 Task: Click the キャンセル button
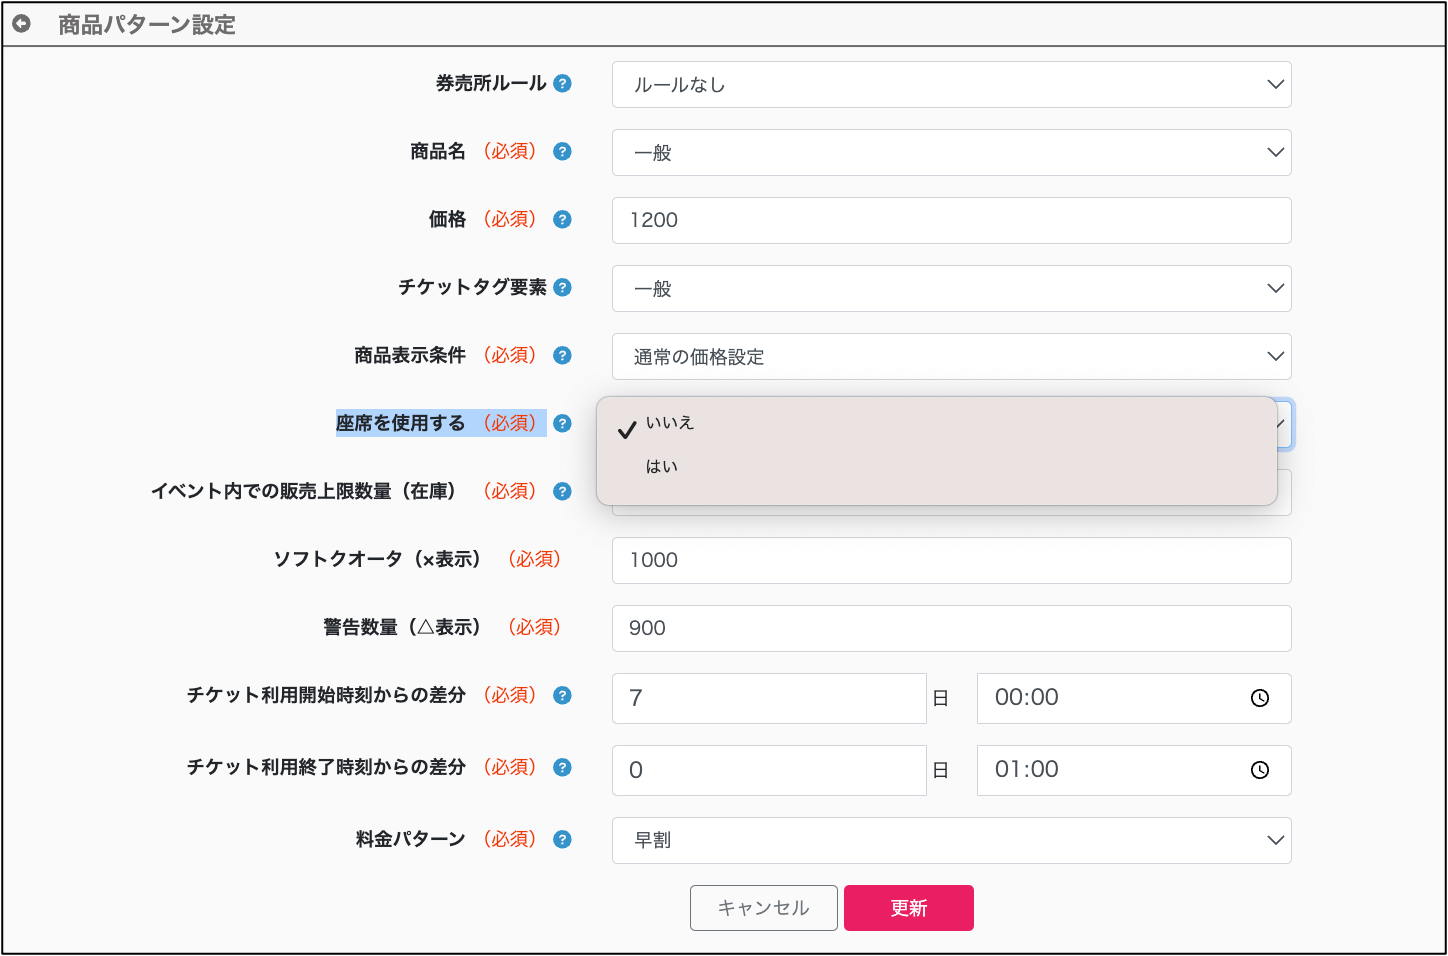coord(763,908)
